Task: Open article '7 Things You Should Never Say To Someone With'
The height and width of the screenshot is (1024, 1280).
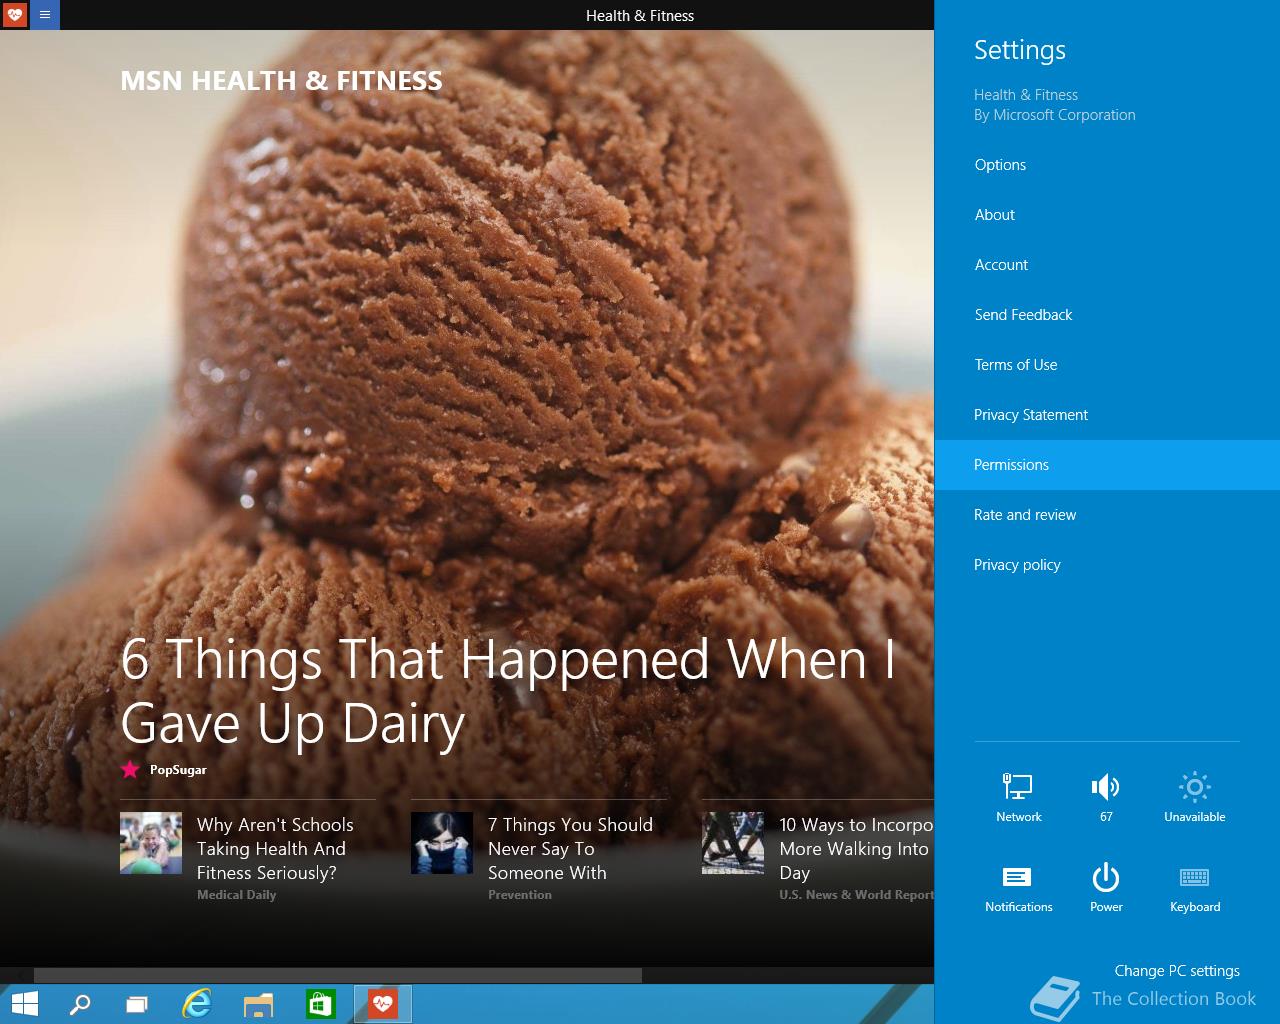Action: 570,848
